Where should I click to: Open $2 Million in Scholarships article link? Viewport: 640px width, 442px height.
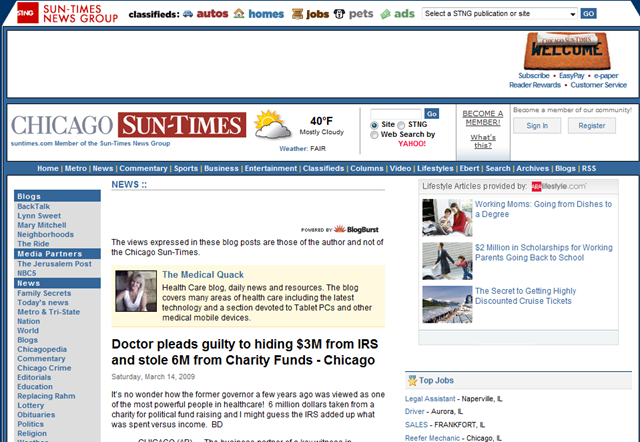(x=544, y=253)
